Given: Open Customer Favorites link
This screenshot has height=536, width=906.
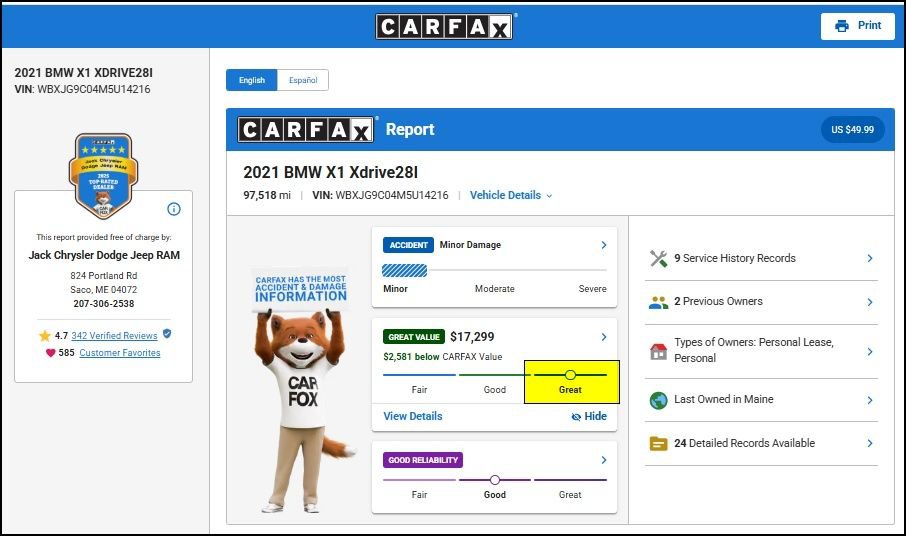Looking at the screenshot, I should coord(120,353).
